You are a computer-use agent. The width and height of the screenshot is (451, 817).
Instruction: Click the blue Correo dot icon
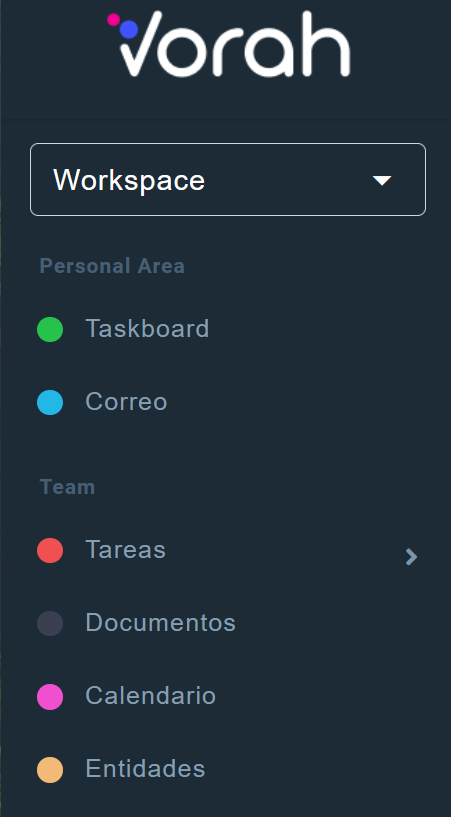[50, 402]
